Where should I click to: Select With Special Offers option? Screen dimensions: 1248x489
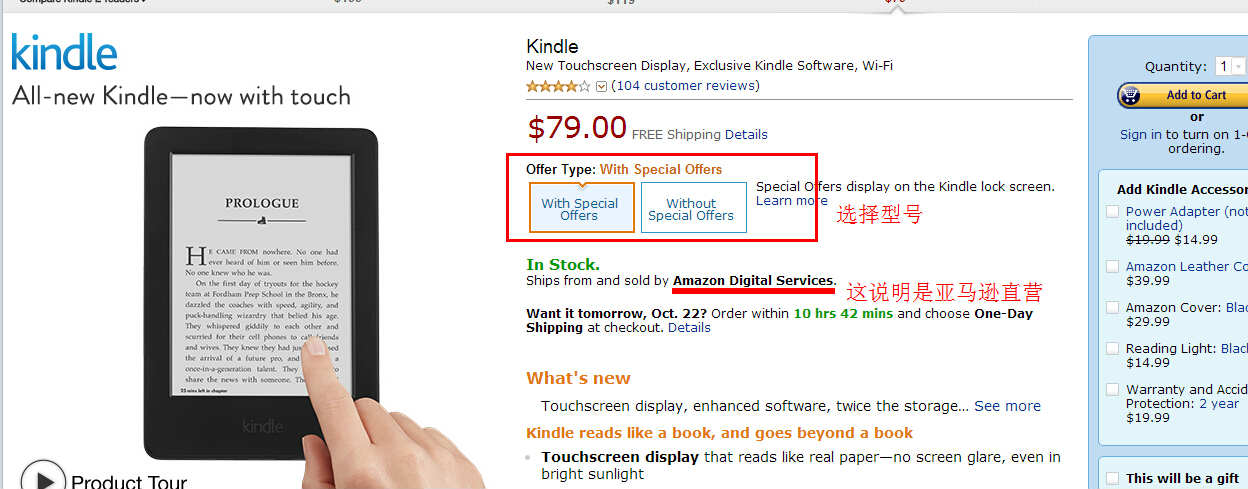point(581,208)
